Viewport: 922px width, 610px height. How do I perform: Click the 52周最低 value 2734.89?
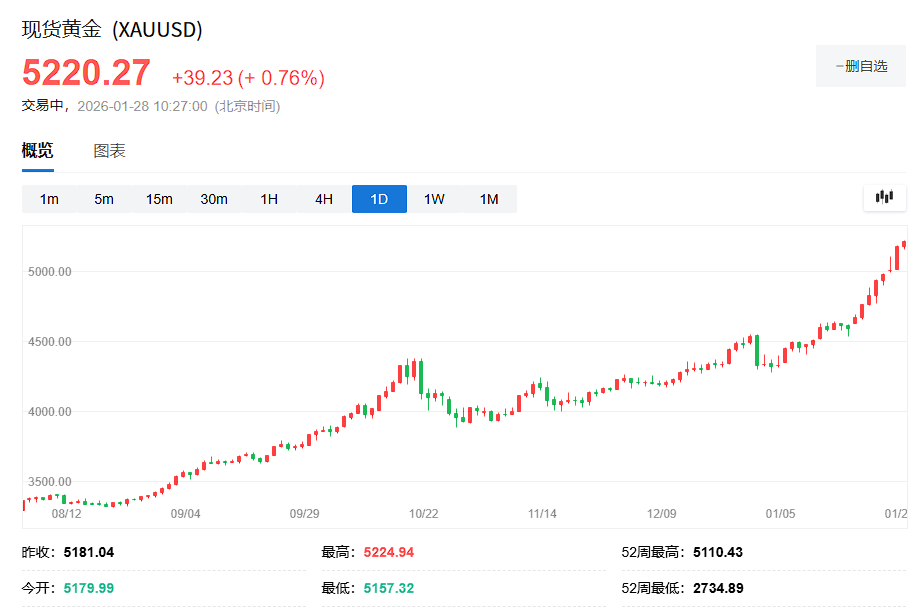point(718,587)
